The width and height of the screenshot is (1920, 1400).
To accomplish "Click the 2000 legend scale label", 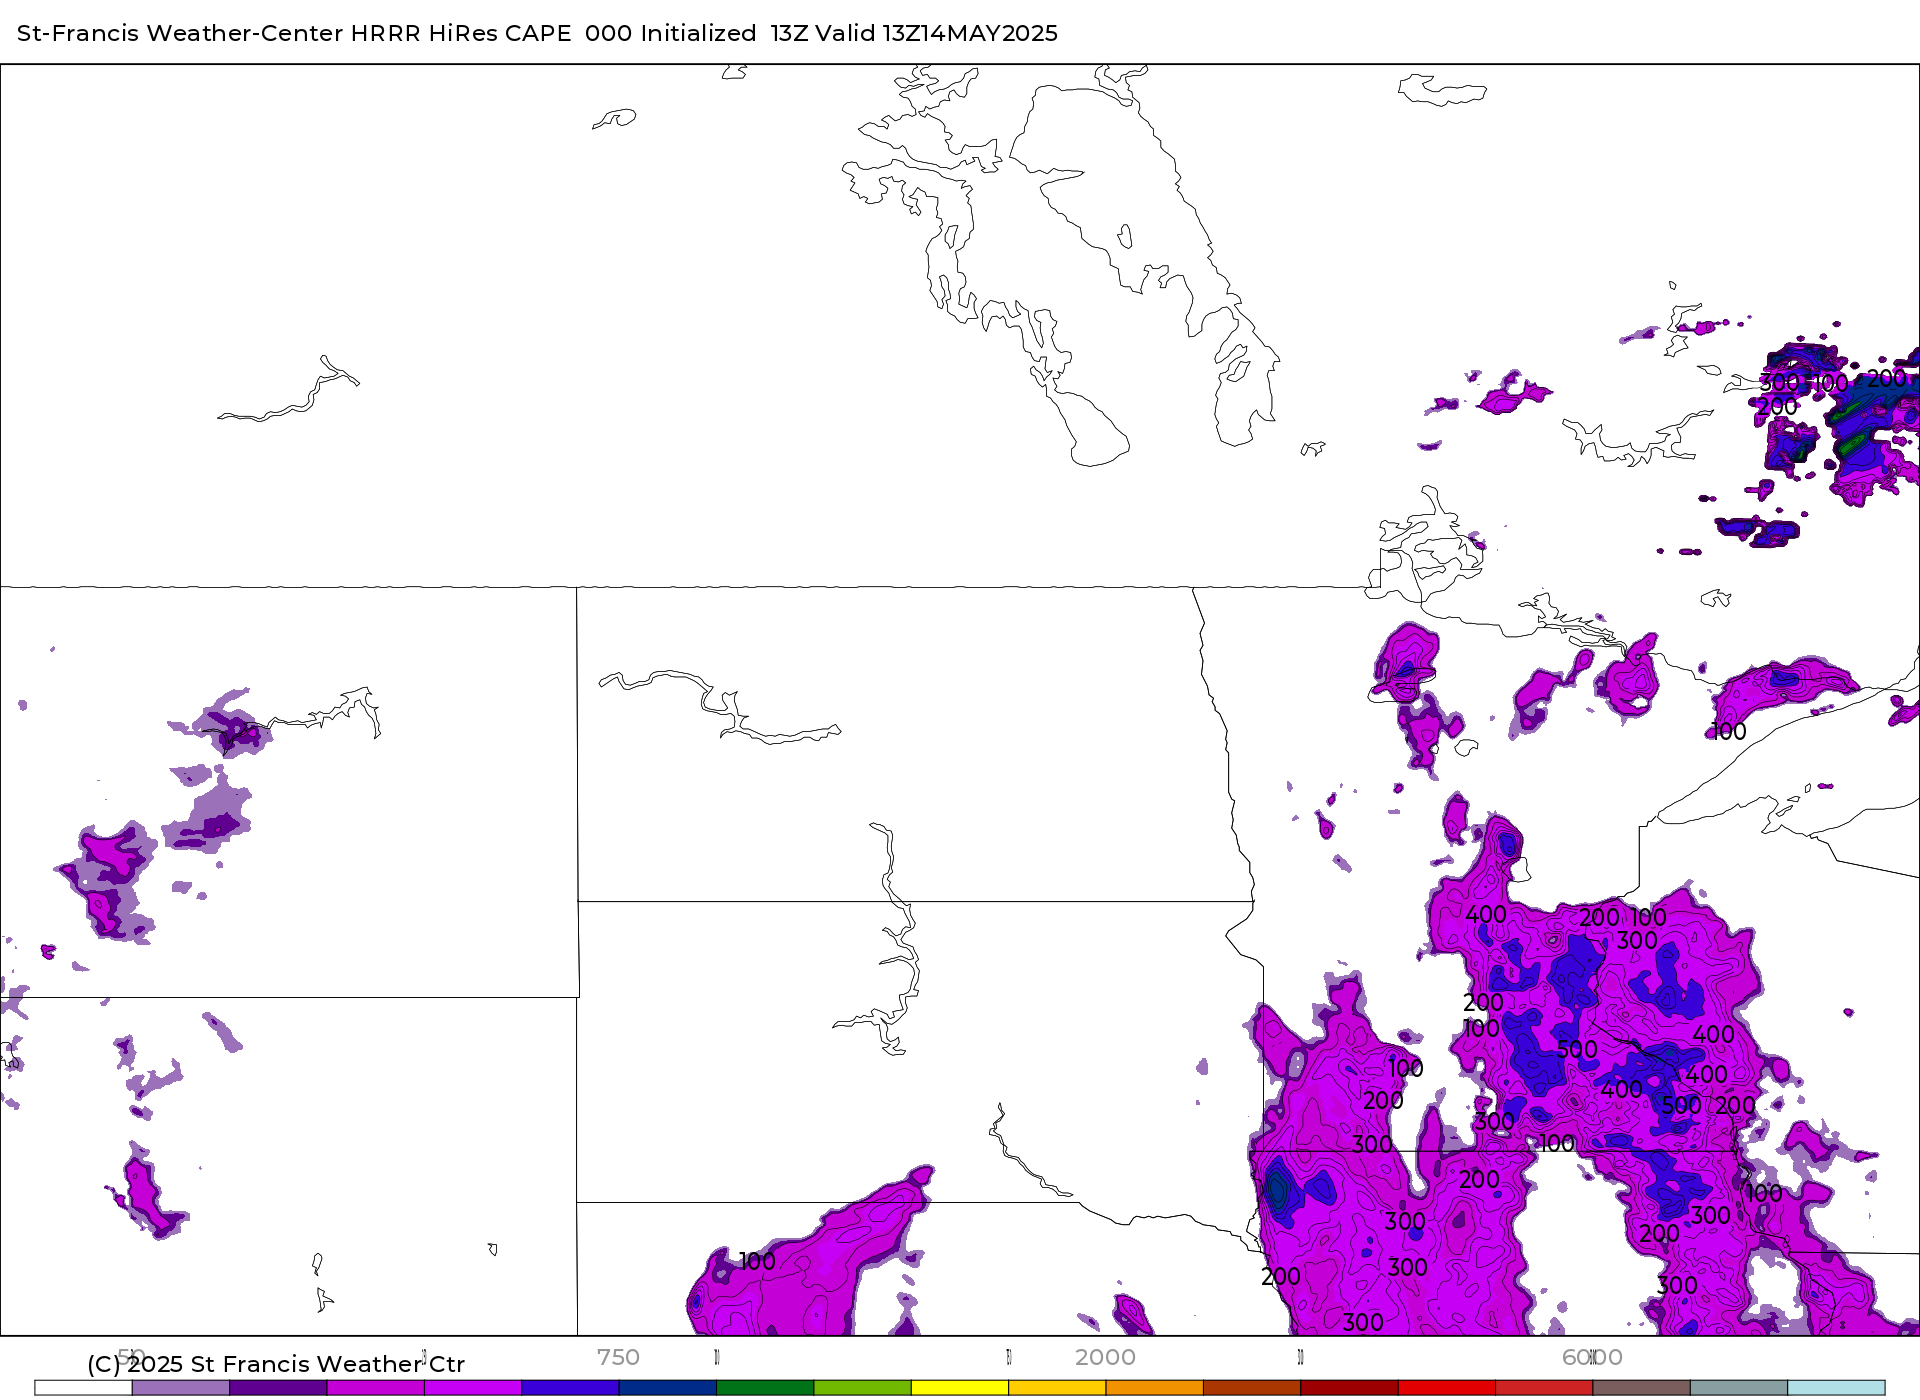I will tap(1105, 1357).
